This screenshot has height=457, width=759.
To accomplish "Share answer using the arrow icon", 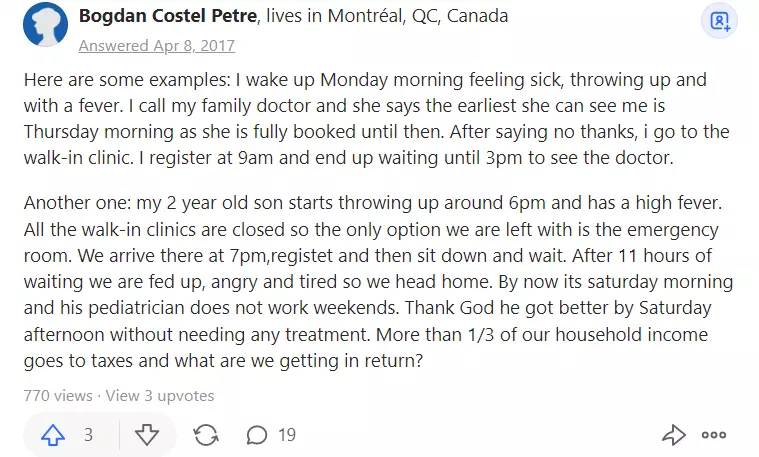I will tap(674, 435).
